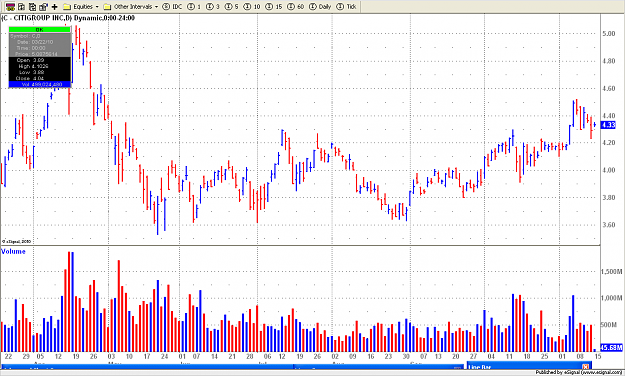Click the 3.60 price scale label
The image size is (625, 376).
(609, 225)
